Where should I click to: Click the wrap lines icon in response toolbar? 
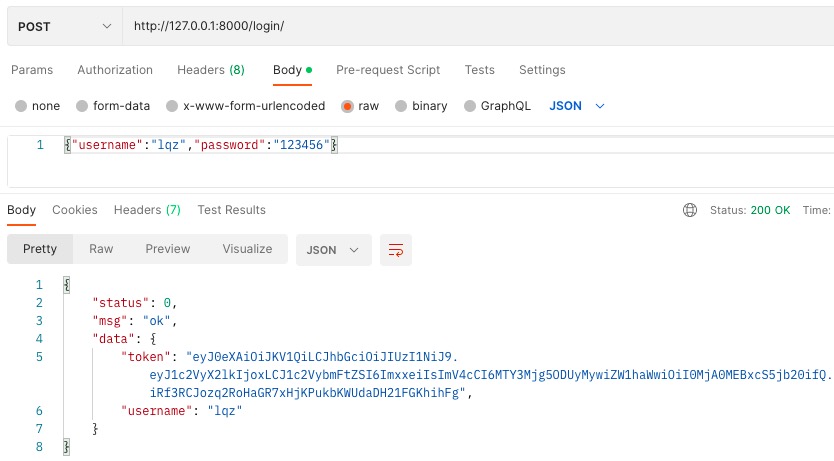396,250
